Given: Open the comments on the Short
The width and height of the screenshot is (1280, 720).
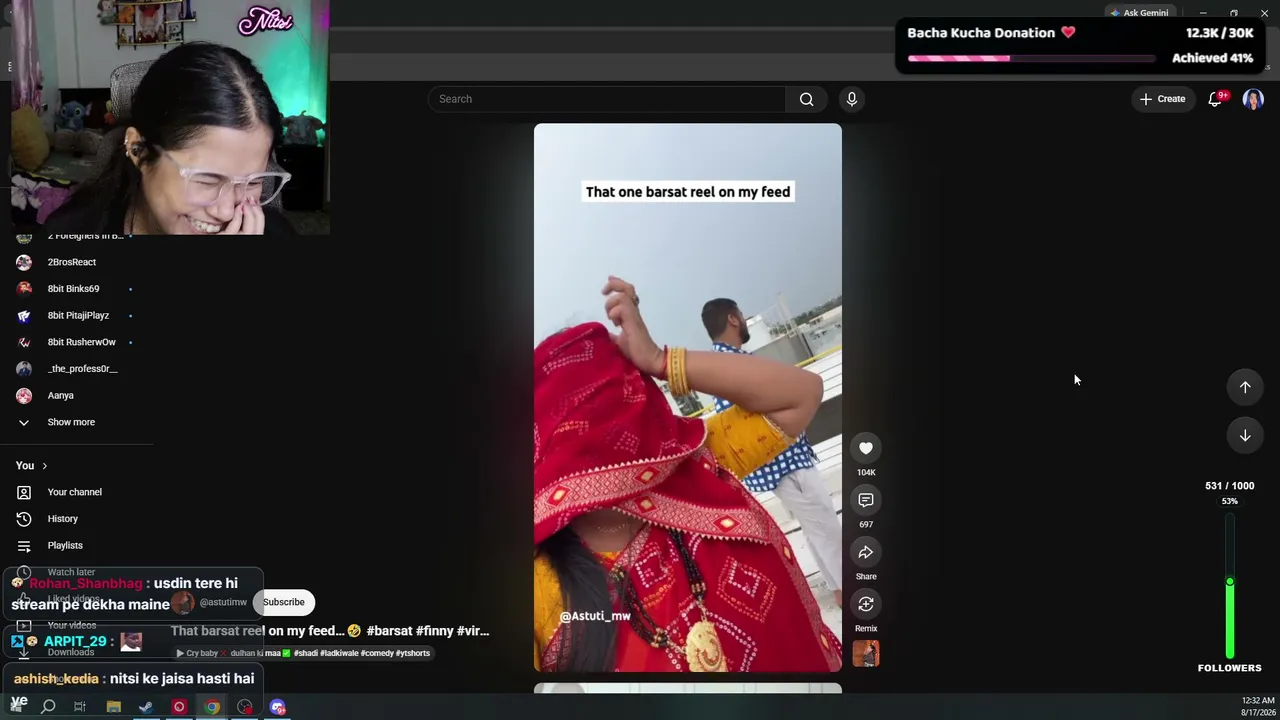Looking at the screenshot, I should pyautogui.click(x=866, y=500).
